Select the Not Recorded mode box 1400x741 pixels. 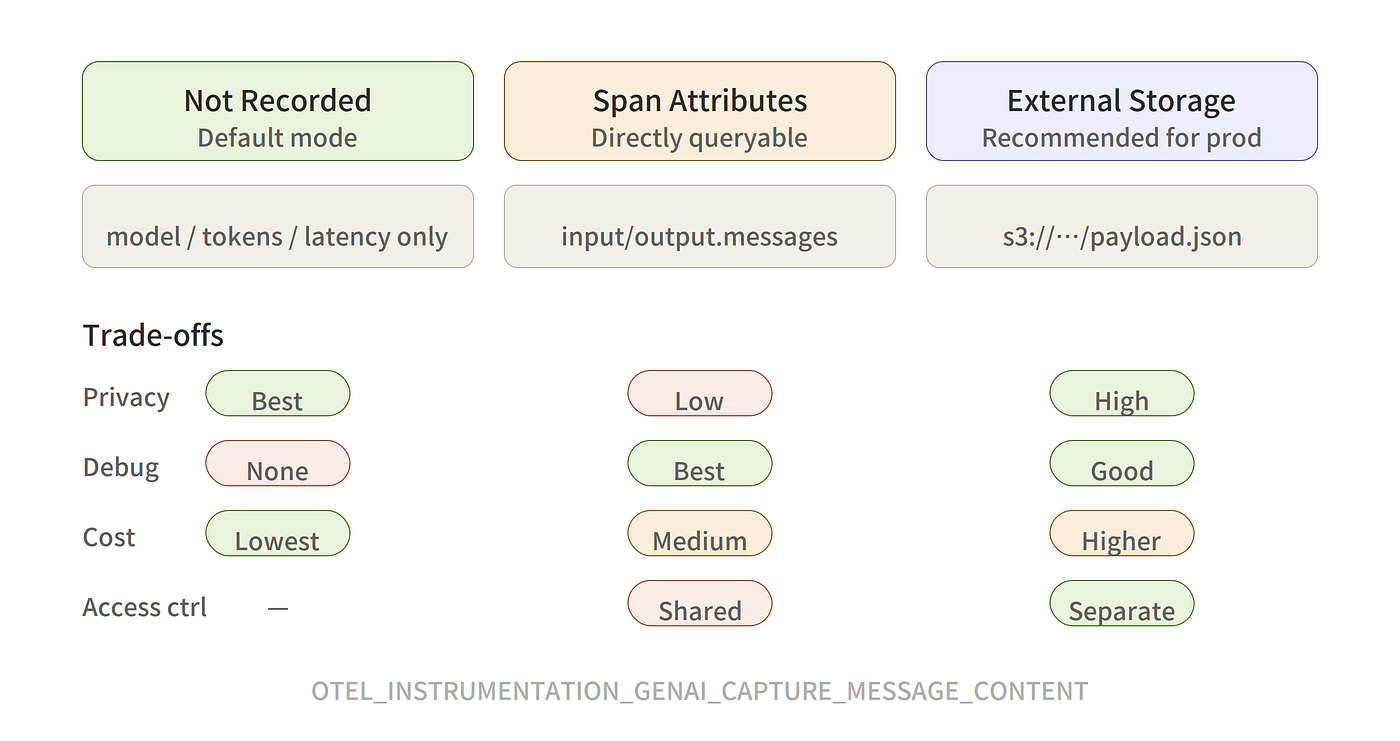pos(277,111)
